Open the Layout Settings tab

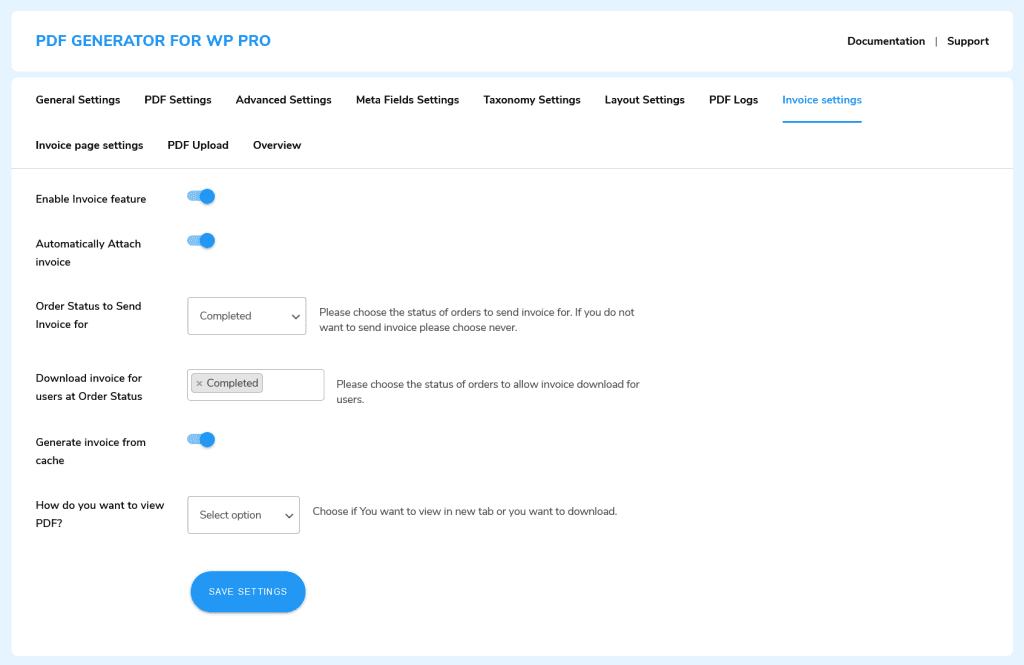coord(644,99)
